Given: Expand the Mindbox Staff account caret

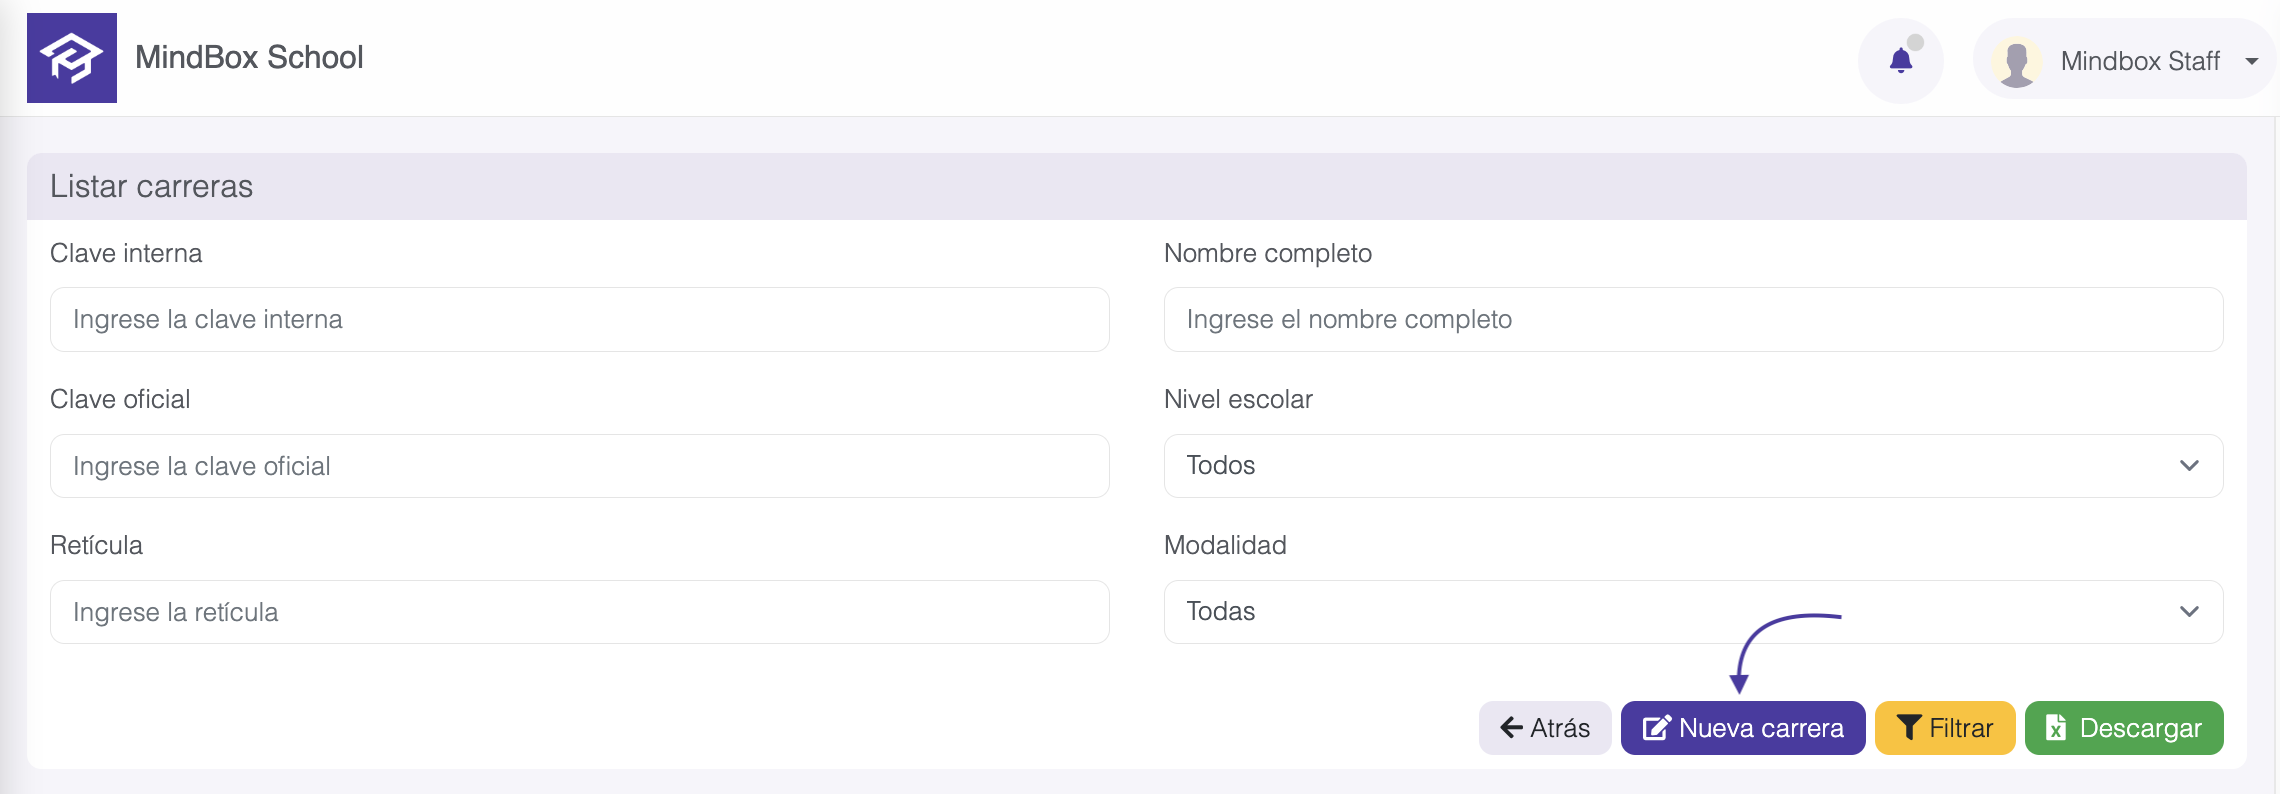Looking at the screenshot, I should pyautogui.click(x=2252, y=62).
